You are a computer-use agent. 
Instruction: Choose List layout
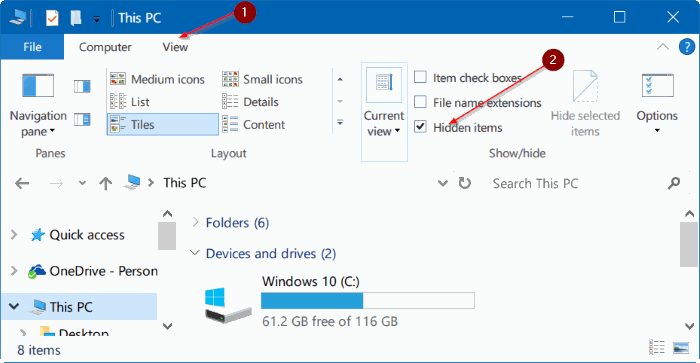click(x=130, y=102)
